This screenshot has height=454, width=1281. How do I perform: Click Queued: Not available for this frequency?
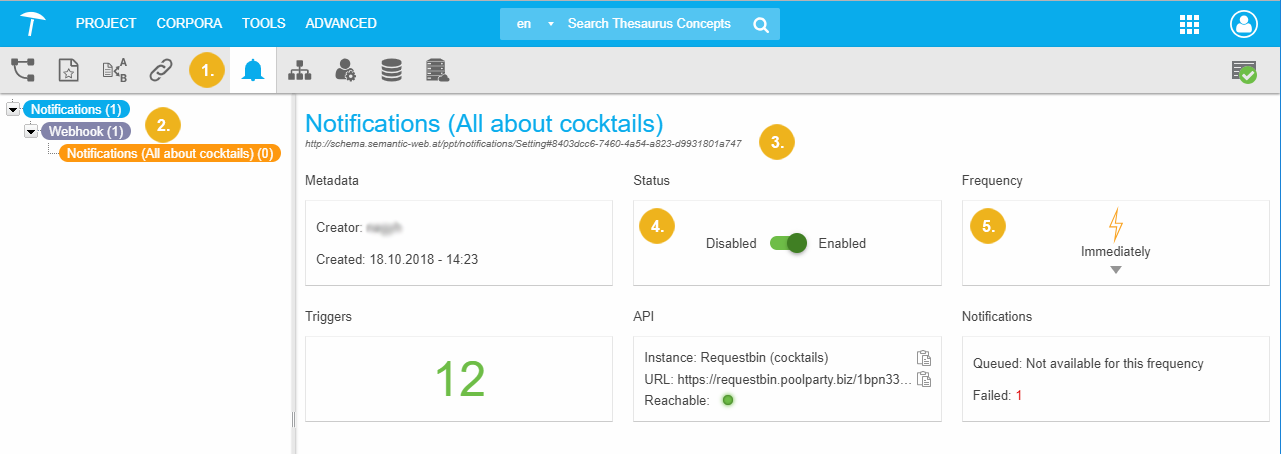click(1088, 364)
